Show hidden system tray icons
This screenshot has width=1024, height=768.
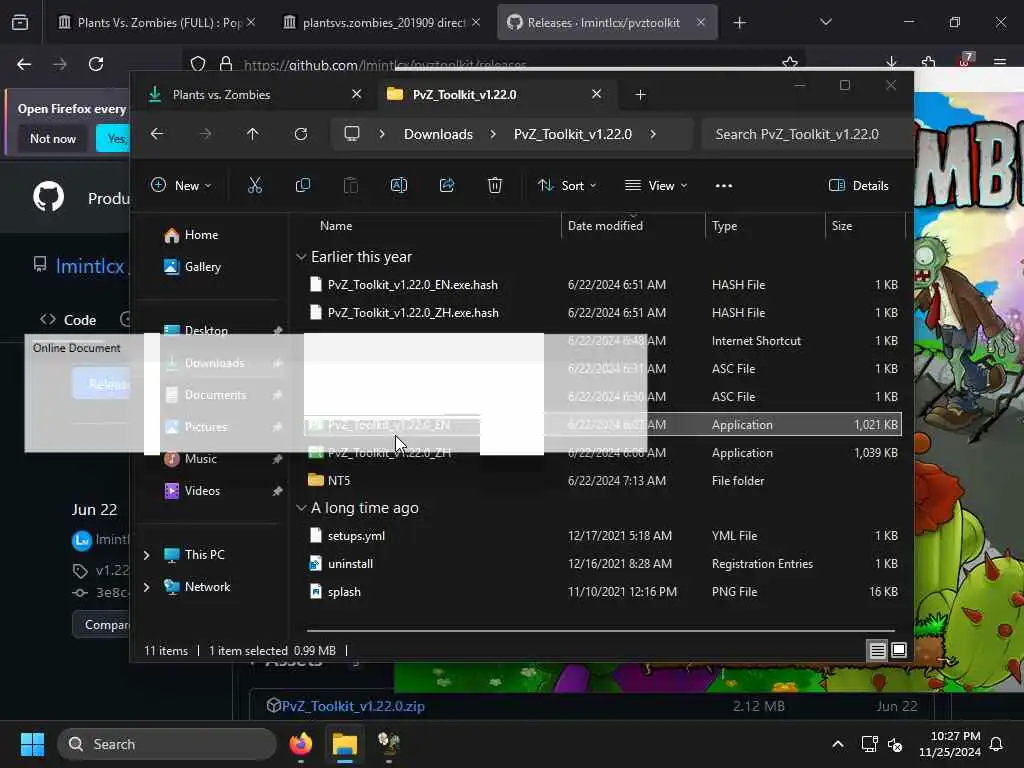(838, 744)
